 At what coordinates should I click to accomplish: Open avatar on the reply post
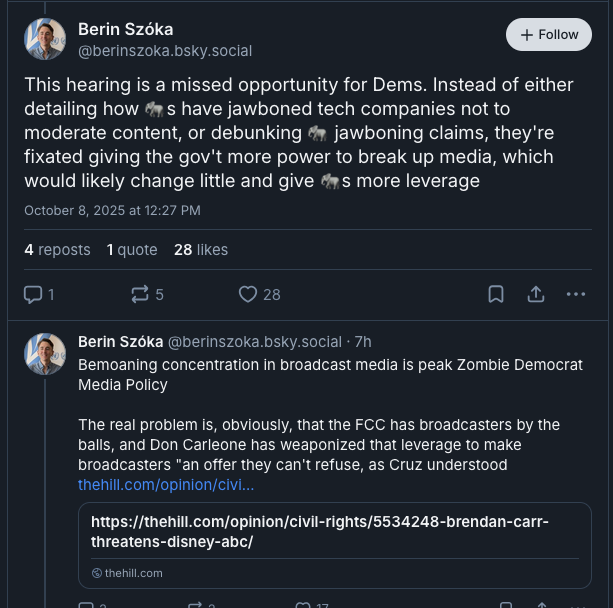(x=45, y=354)
